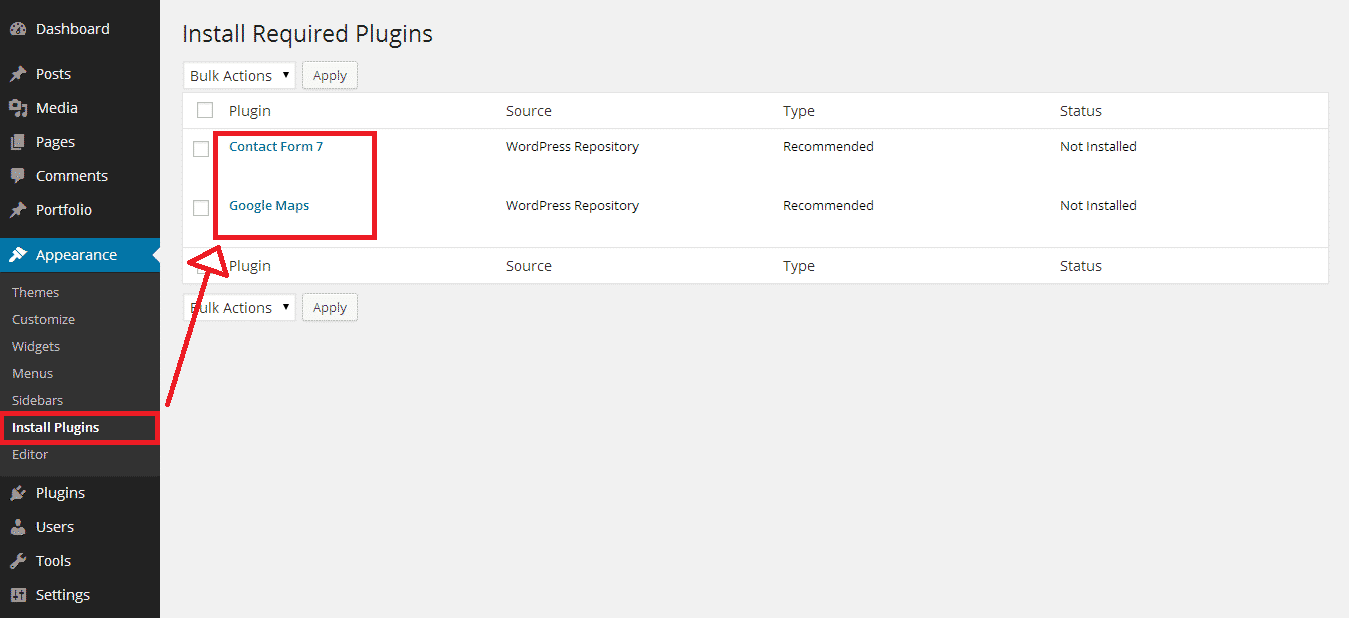1349x618 pixels.
Task: Open the top Bulk Actions dropdown
Action: point(239,75)
